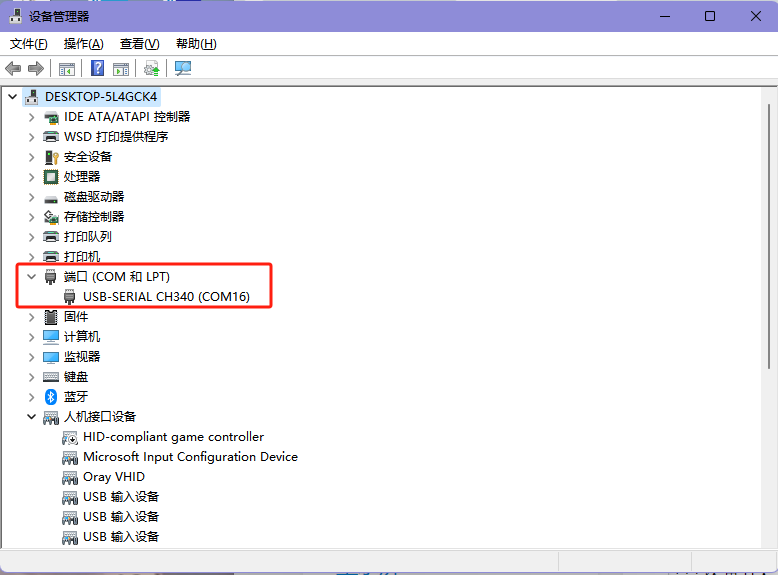Select the DESKTOP-5L4GCK4 computer icon
778x575 pixels.
coord(32,97)
